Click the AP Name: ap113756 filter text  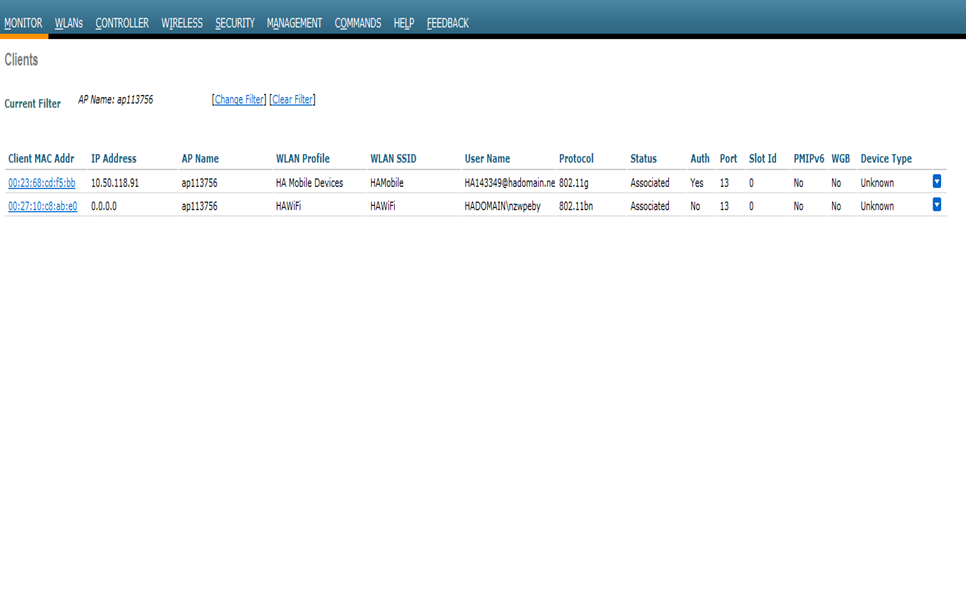tap(115, 100)
